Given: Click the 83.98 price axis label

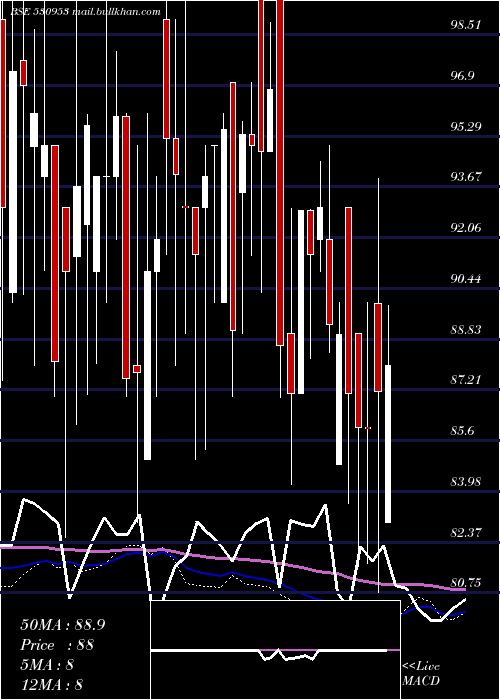Looking at the screenshot, I should [466, 482].
